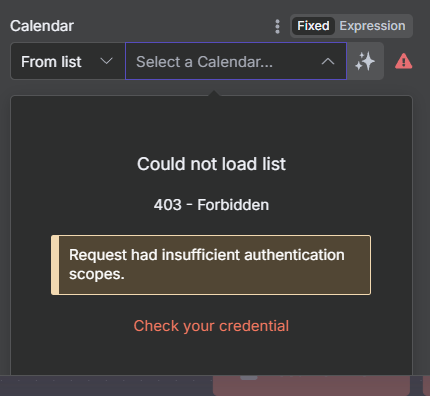Follow the Check your credential link
The height and width of the screenshot is (396, 430).
(x=211, y=326)
